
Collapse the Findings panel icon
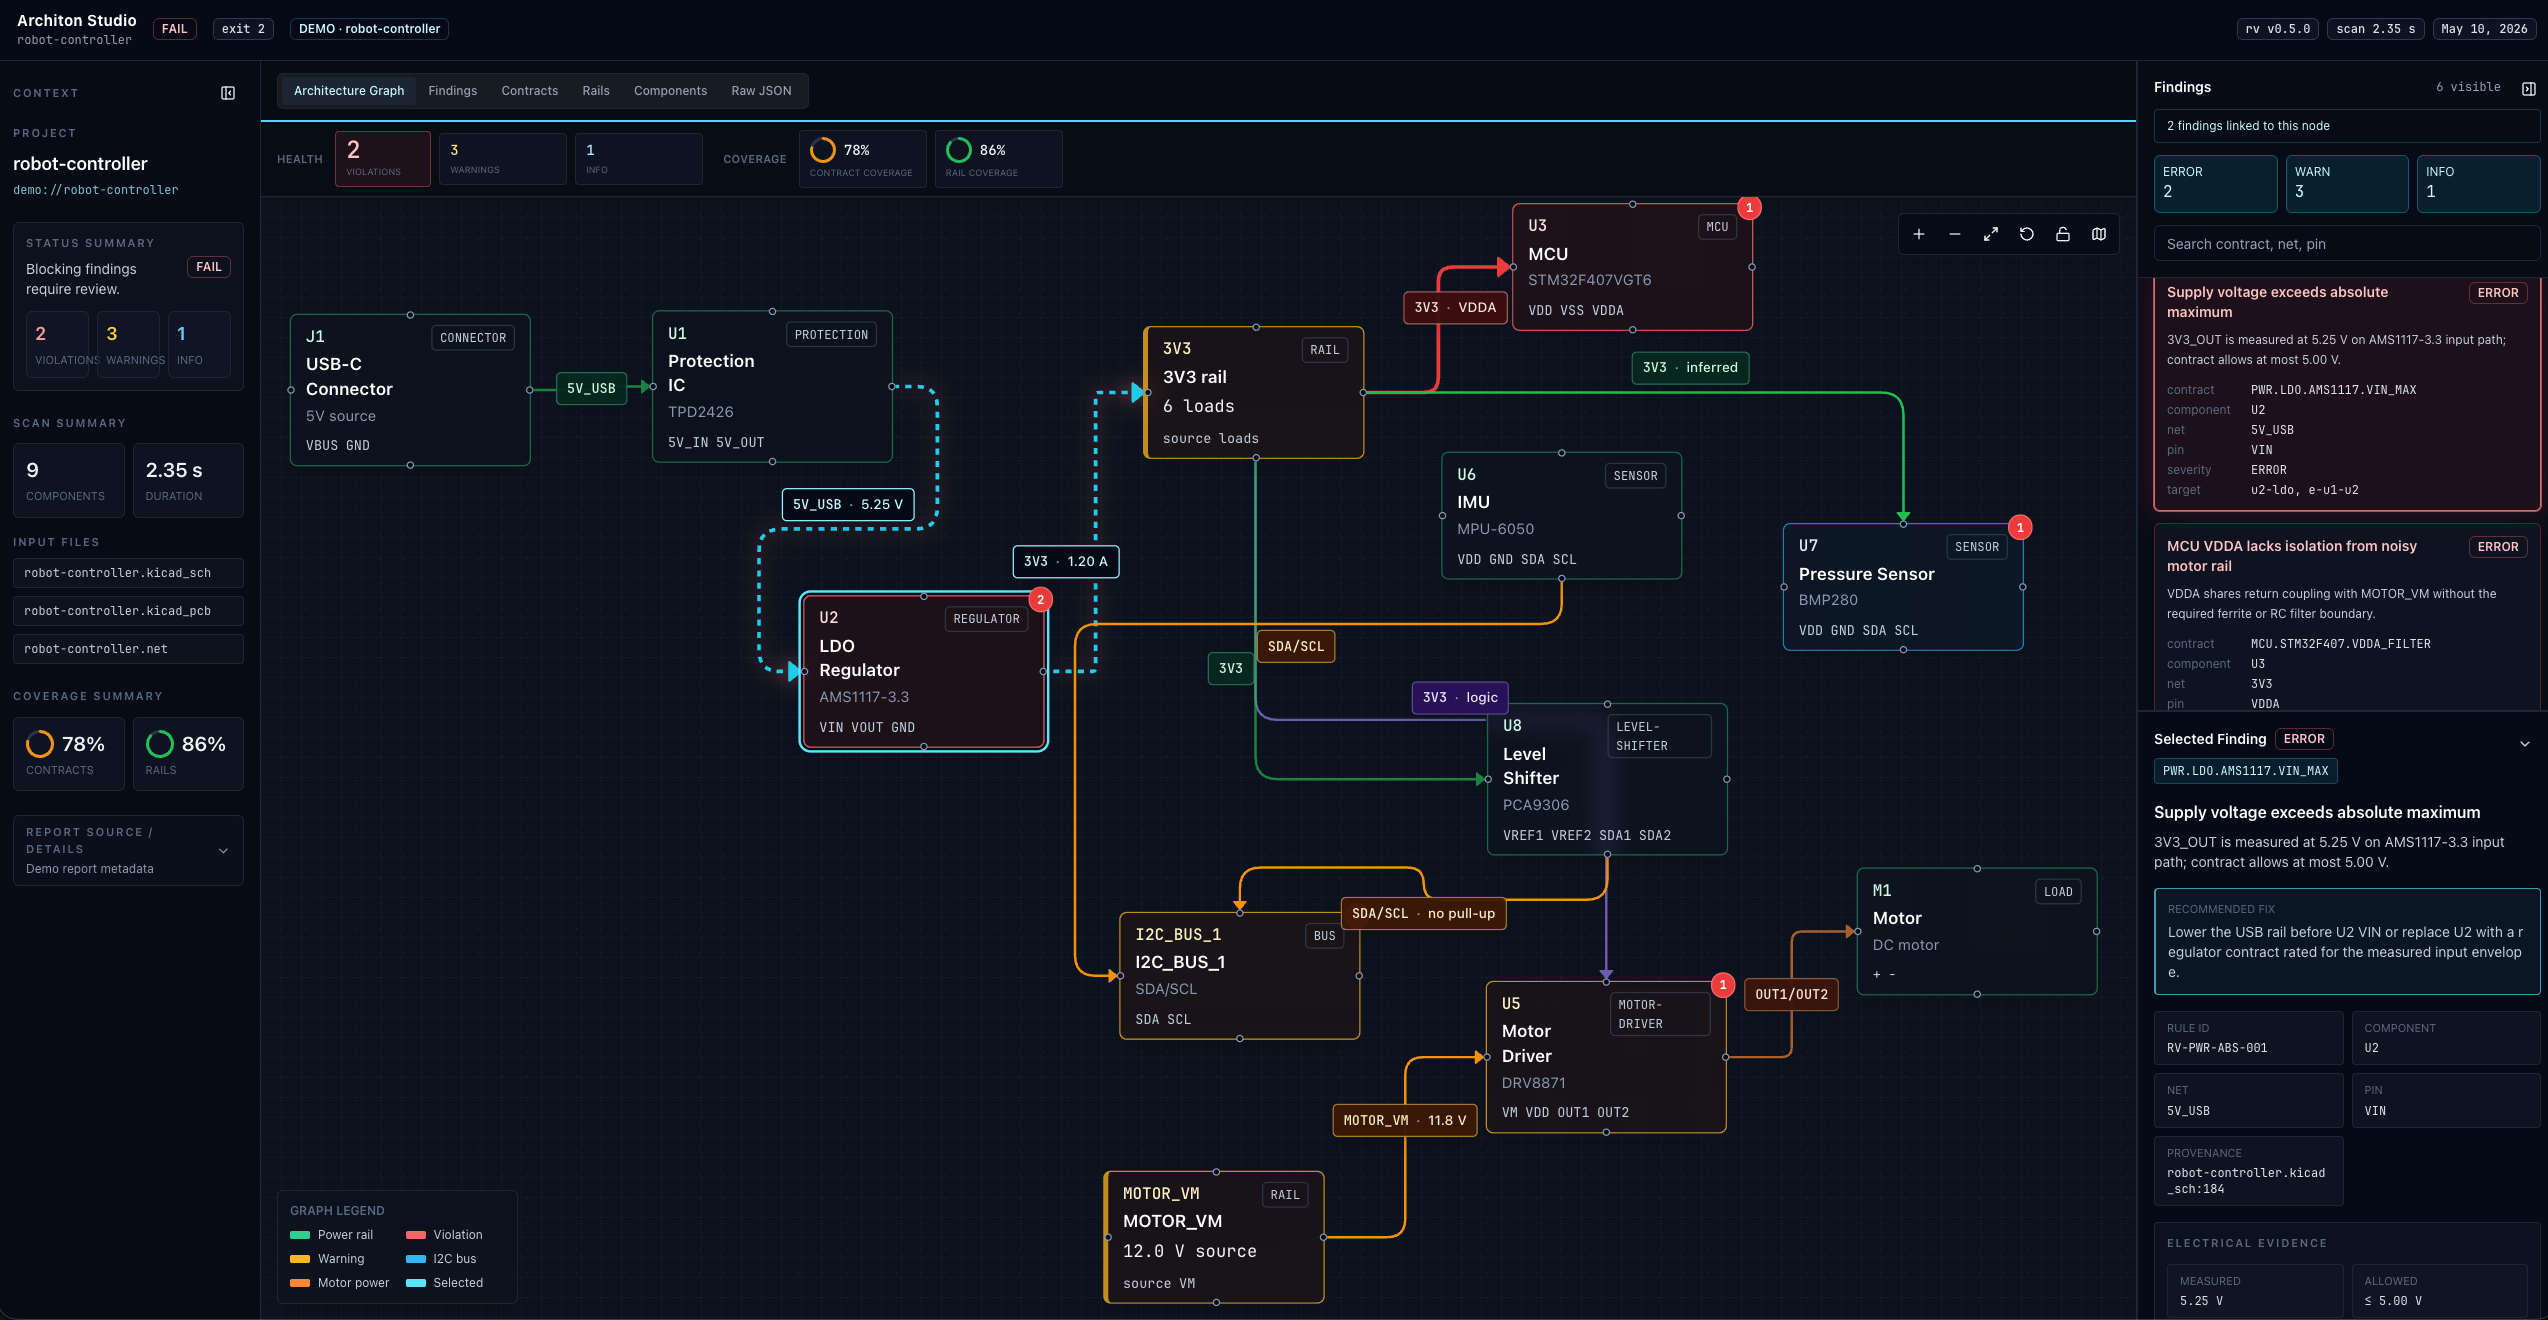tap(2528, 88)
